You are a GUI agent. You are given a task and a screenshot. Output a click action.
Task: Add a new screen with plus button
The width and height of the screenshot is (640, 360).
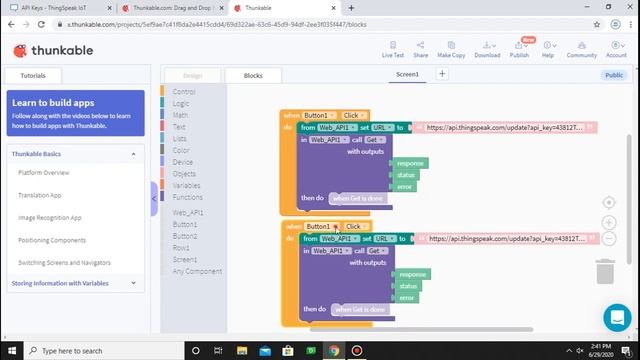[x=442, y=74]
